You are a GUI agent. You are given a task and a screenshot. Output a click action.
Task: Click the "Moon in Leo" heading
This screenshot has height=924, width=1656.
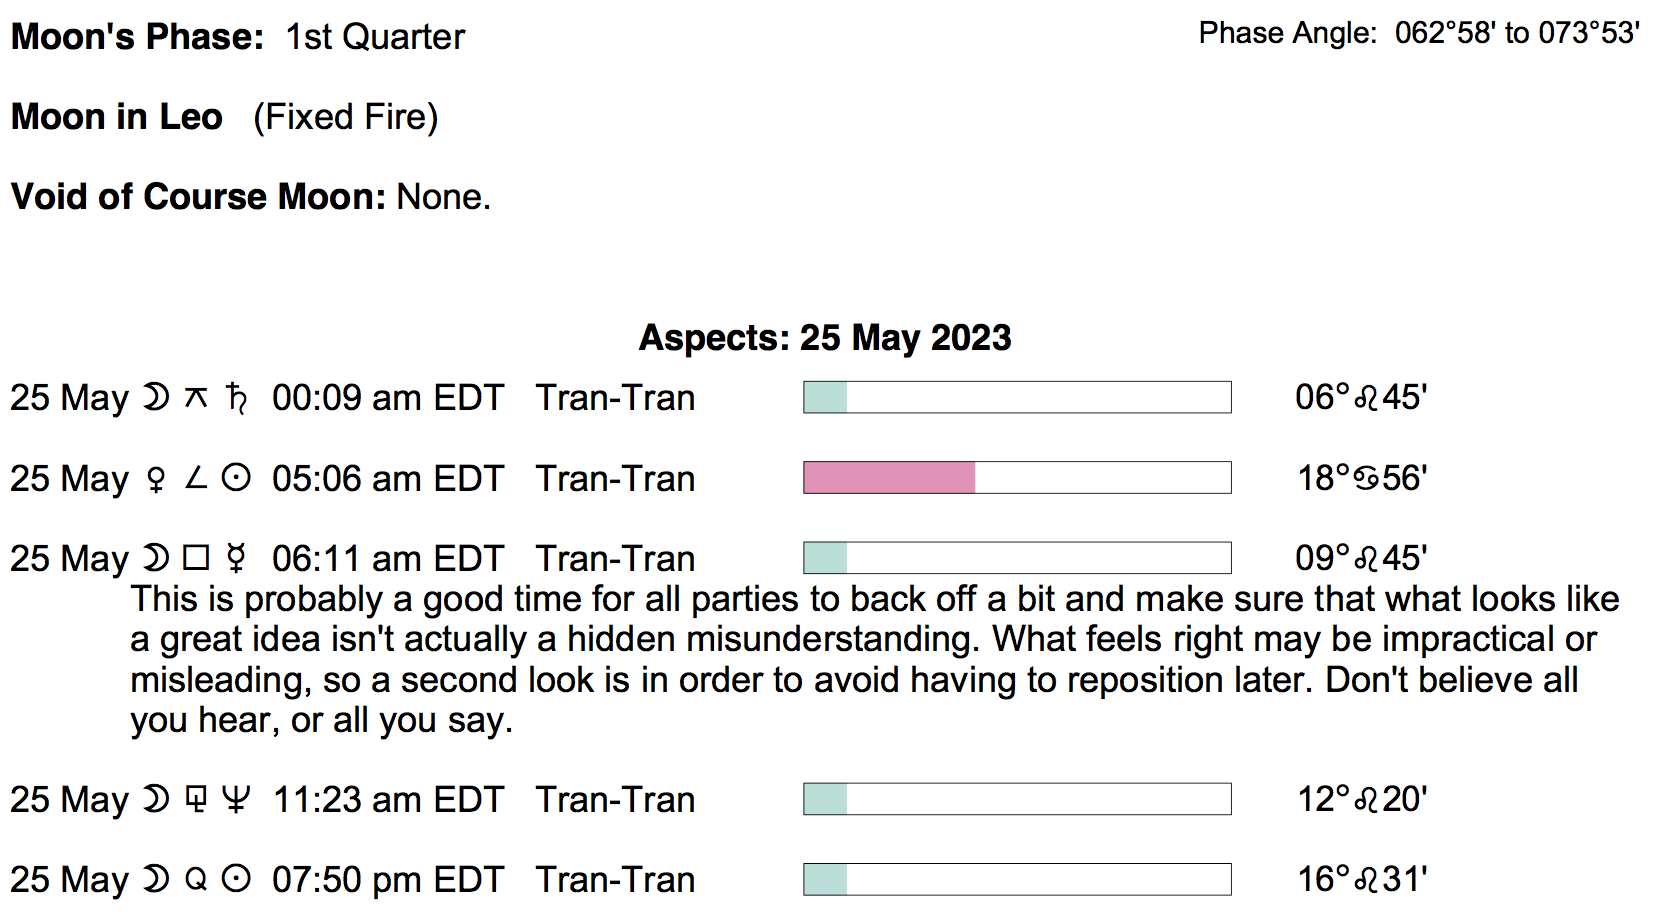click(x=117, y=117)
